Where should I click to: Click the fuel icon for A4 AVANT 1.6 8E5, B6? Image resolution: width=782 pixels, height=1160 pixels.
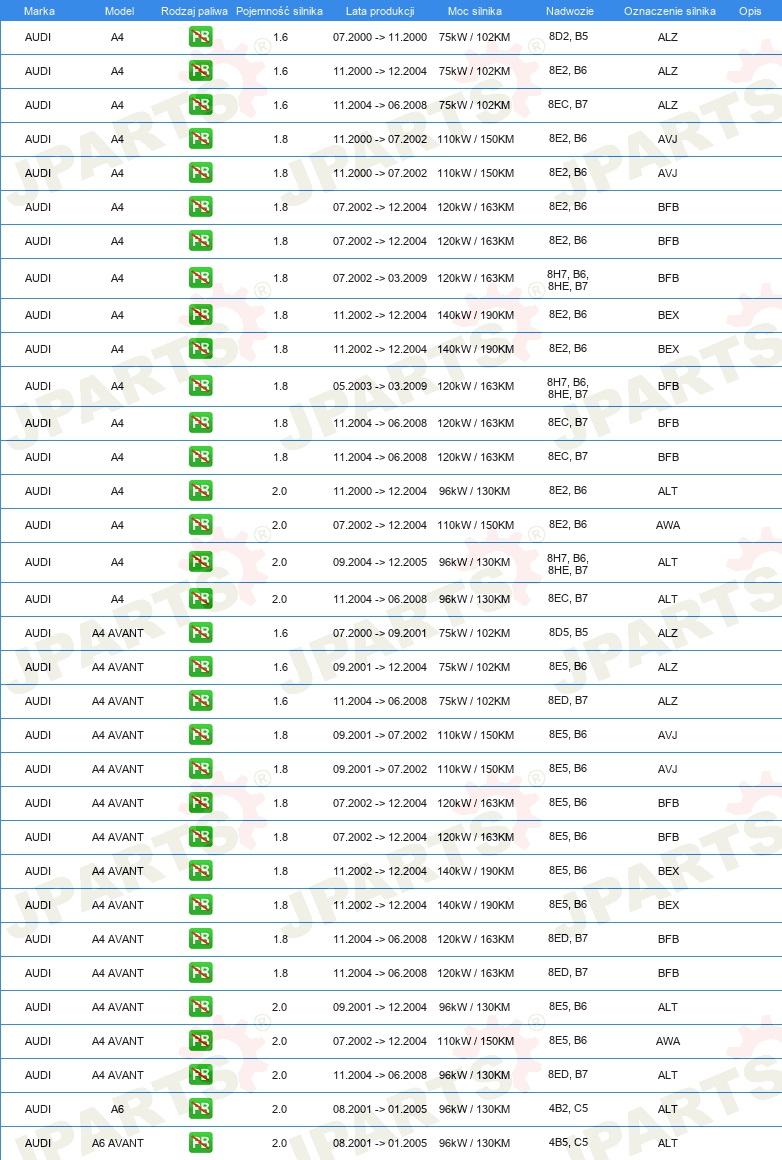tap(200, 667)
